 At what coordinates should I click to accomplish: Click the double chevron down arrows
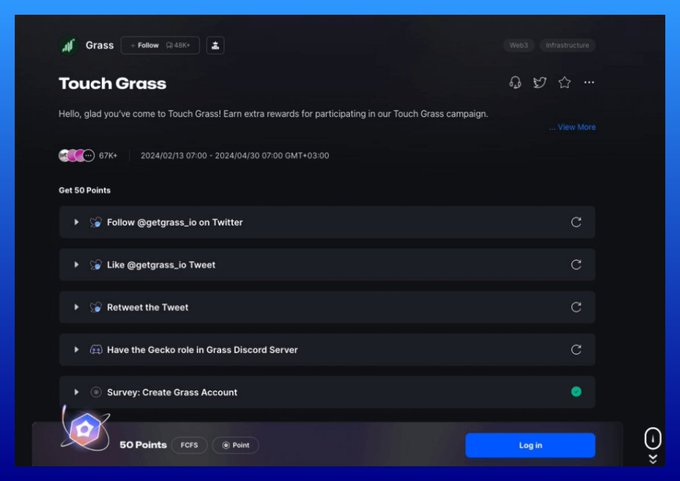coord(653,459)
